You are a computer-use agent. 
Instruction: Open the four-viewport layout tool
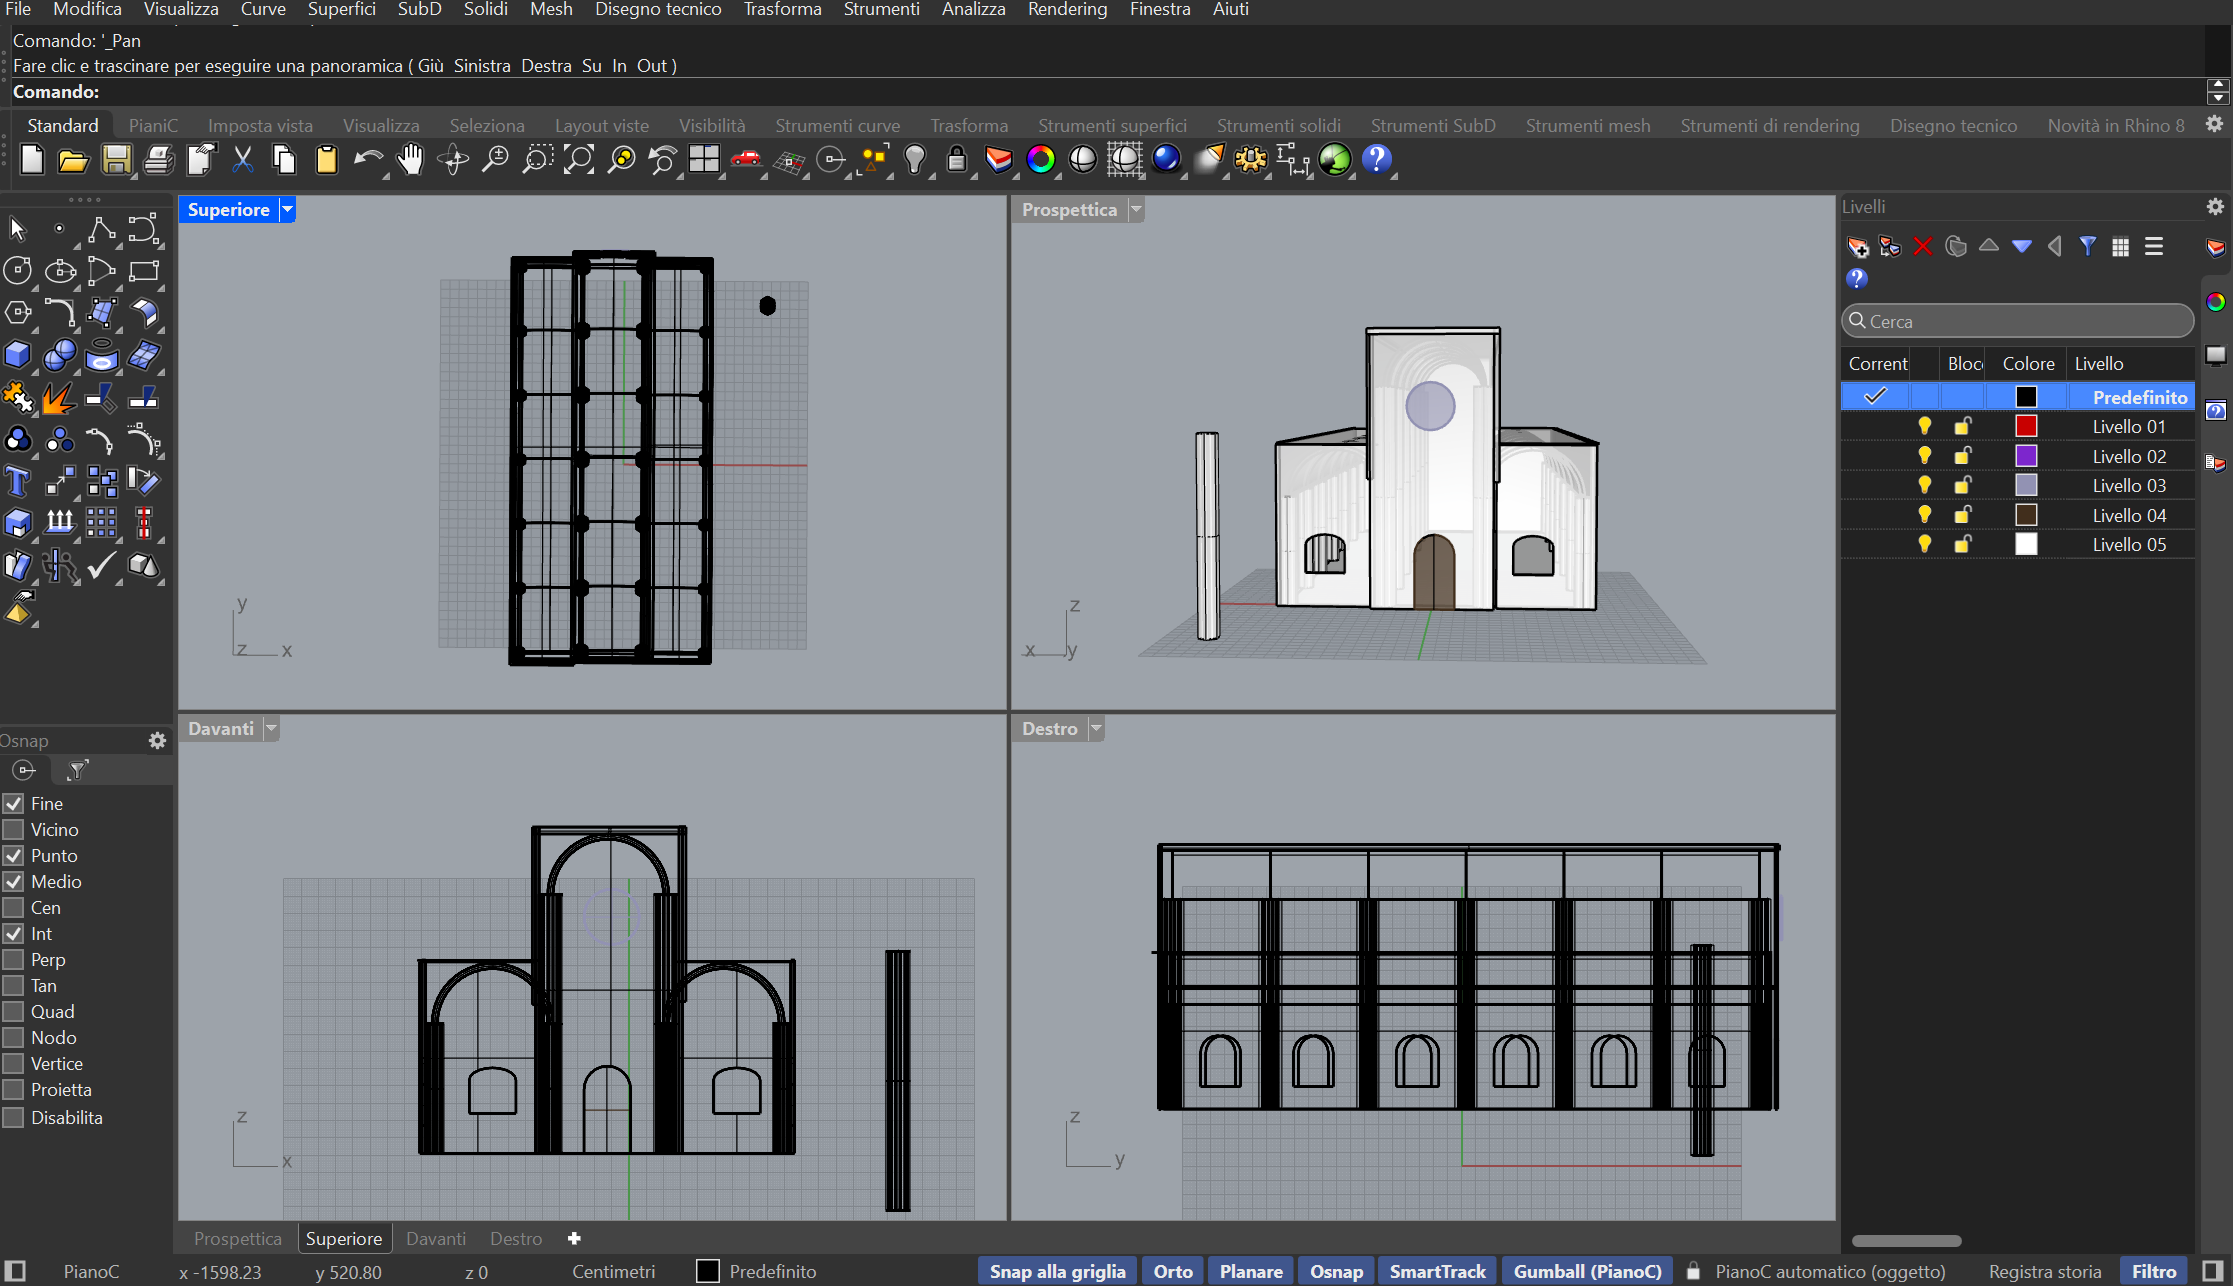(704, 160)
